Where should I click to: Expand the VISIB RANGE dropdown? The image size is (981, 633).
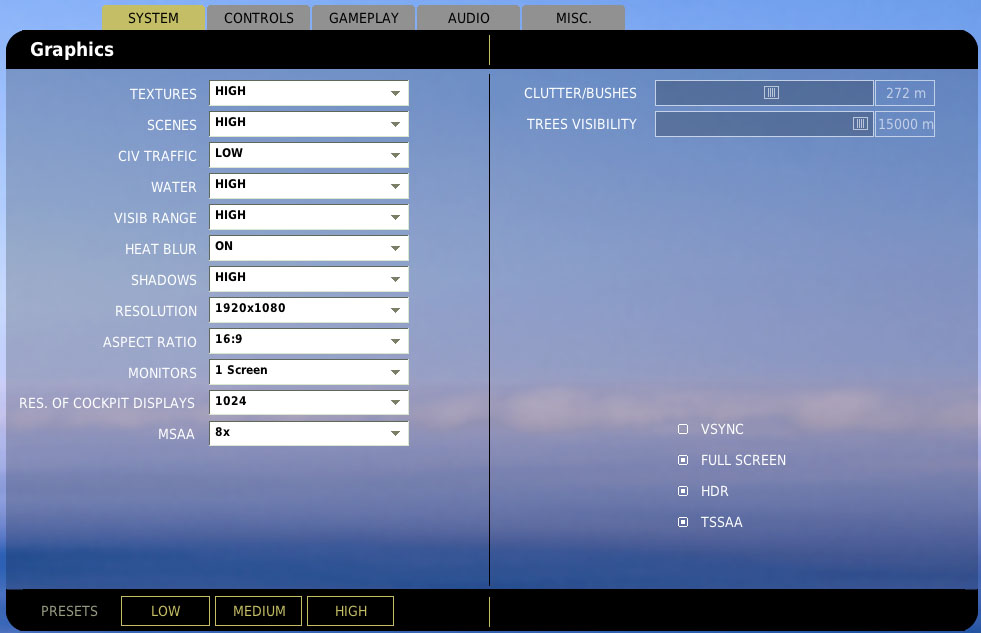(308, 216)
